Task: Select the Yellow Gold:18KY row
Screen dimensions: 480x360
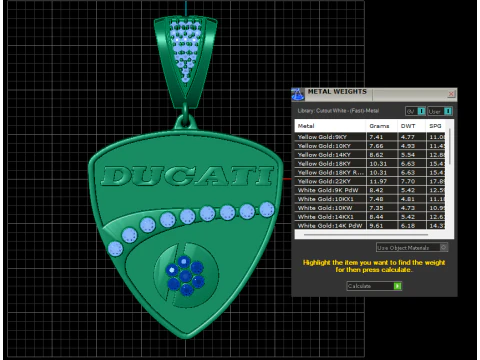Action: [x=370, y=163]
